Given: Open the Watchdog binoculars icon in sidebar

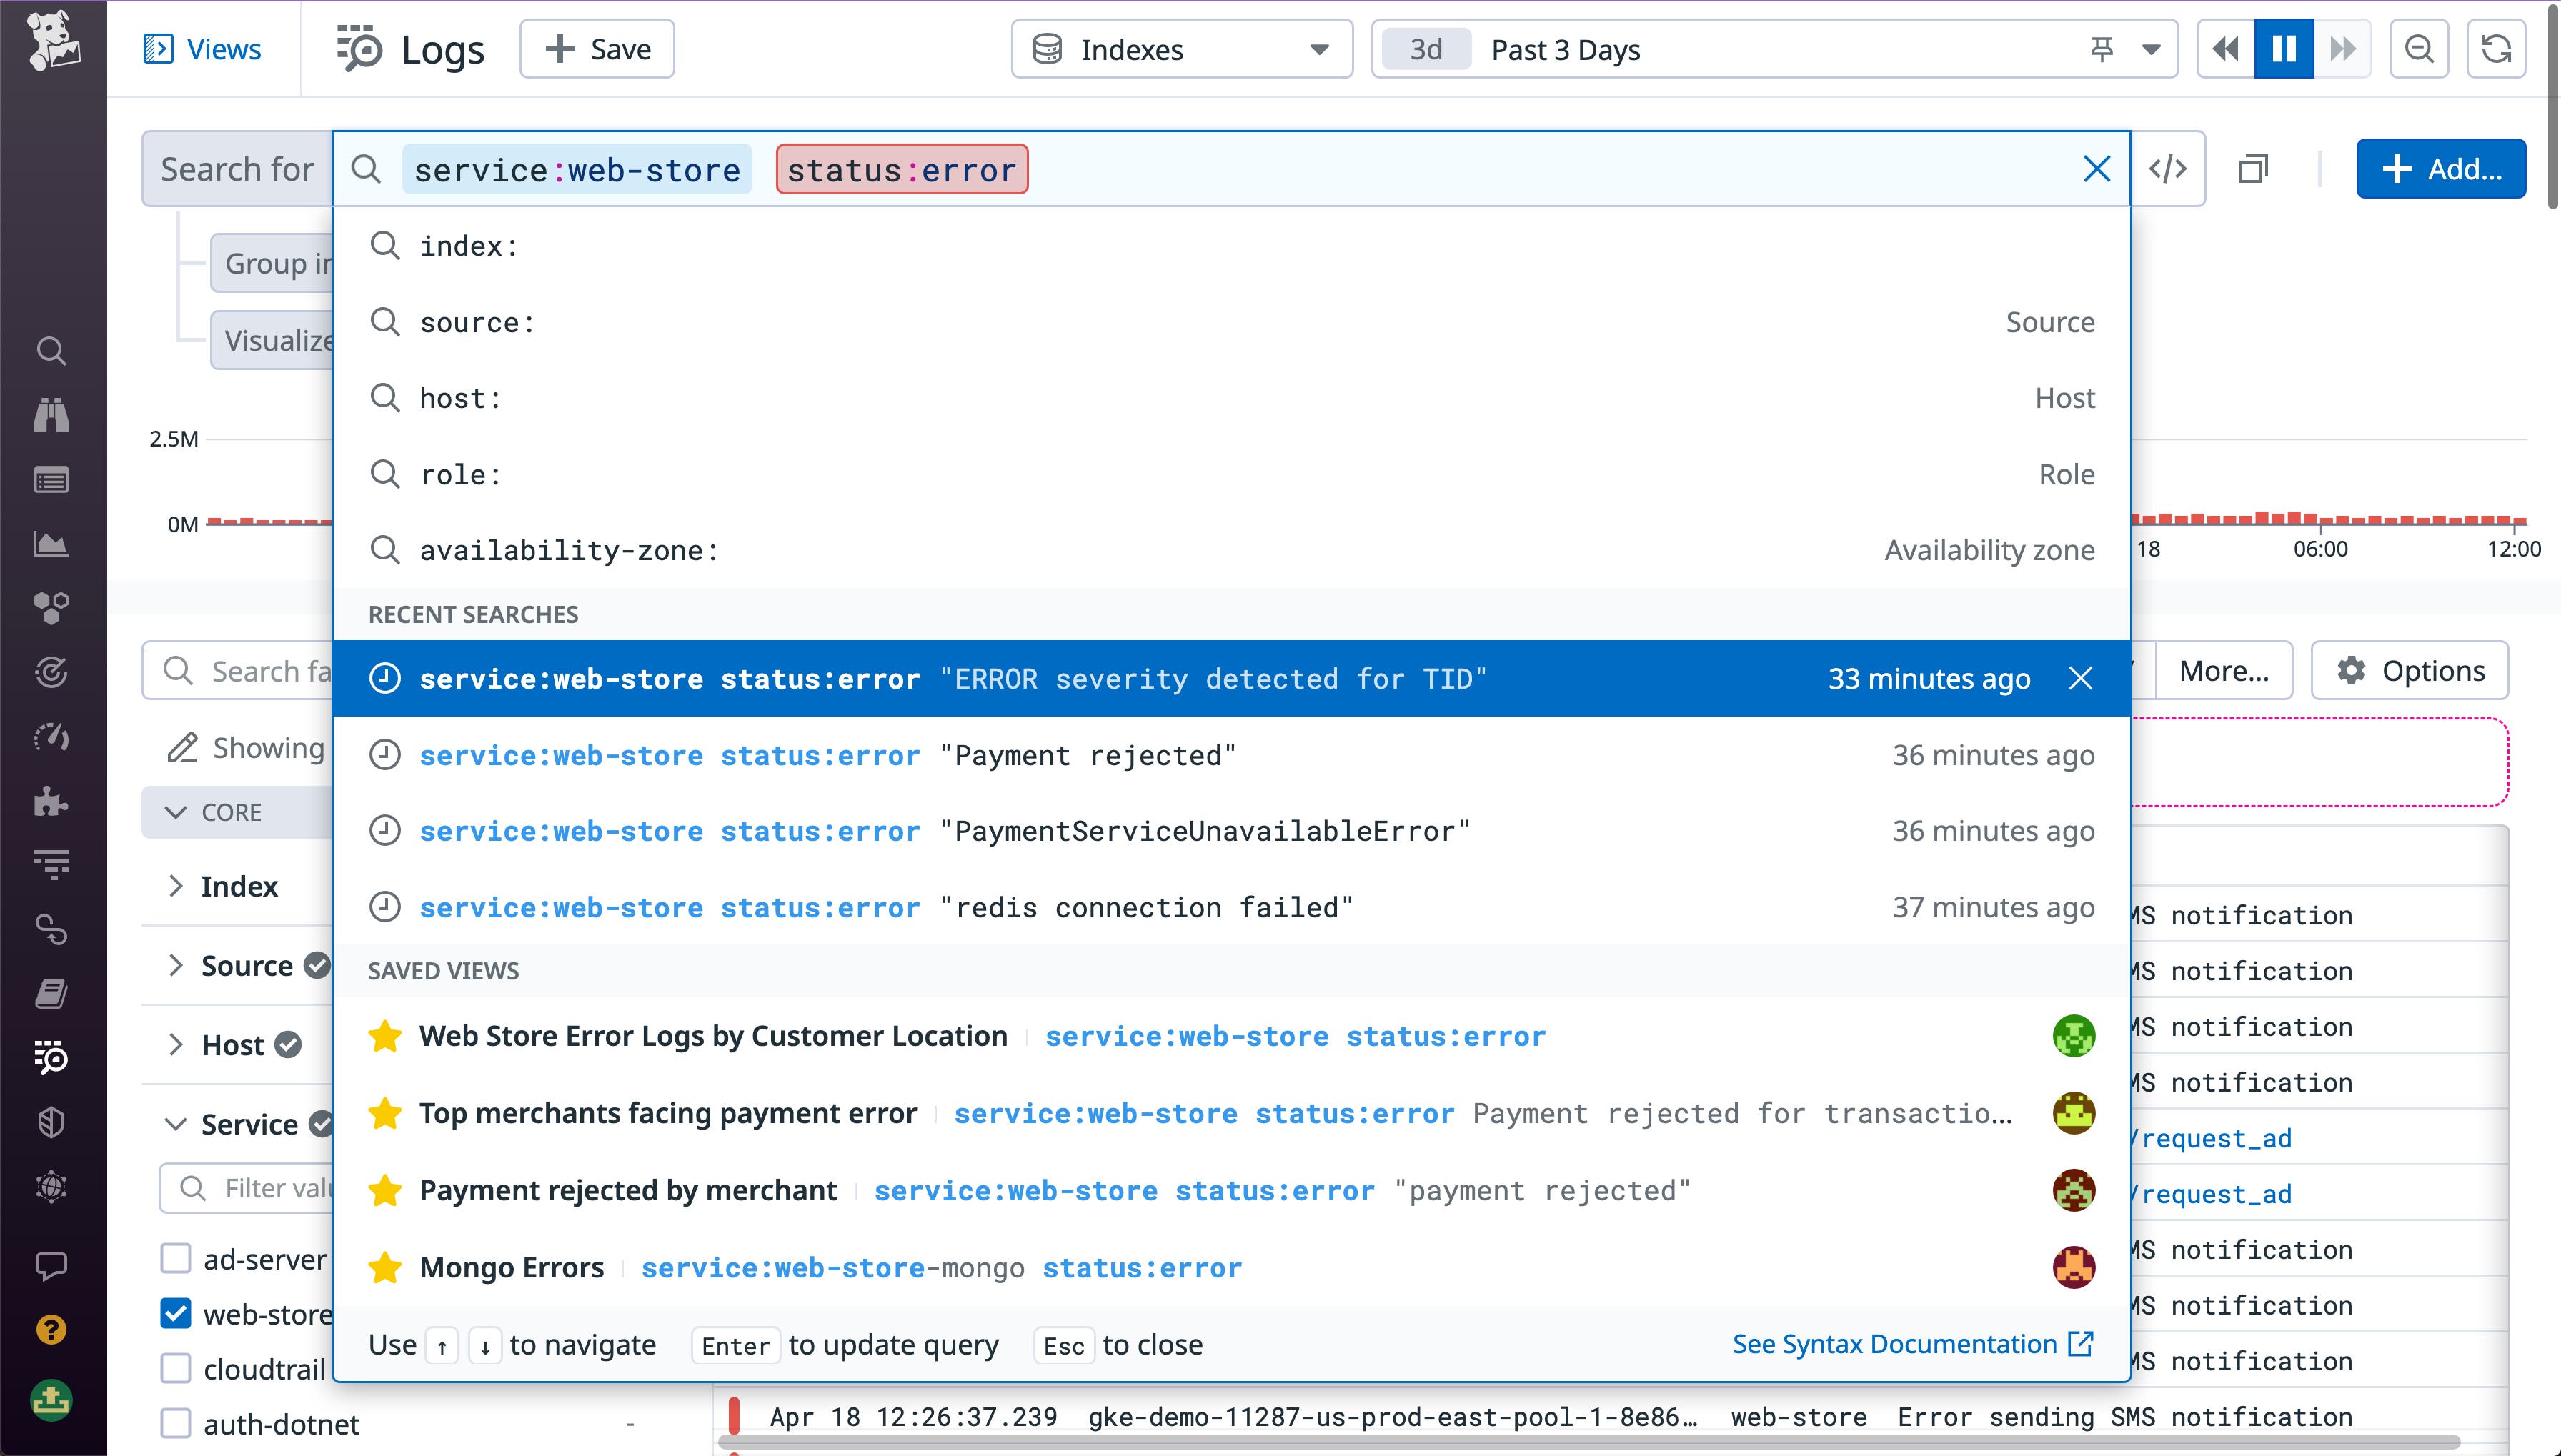Looking at the screenshot, I should pyautogui.click(x=51, y=415).
